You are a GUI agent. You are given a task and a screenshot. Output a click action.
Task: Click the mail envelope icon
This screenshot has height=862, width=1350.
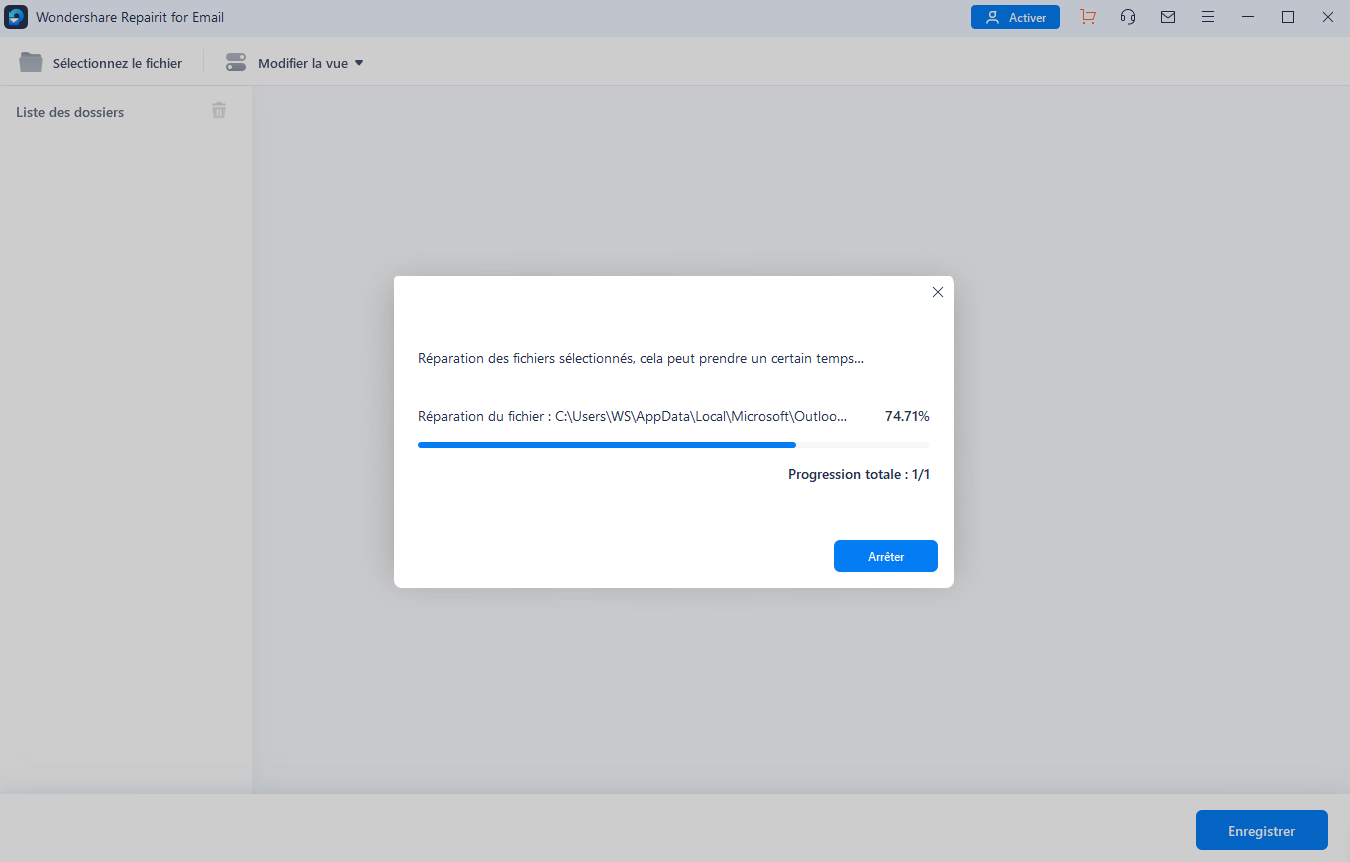[1168, 17]
